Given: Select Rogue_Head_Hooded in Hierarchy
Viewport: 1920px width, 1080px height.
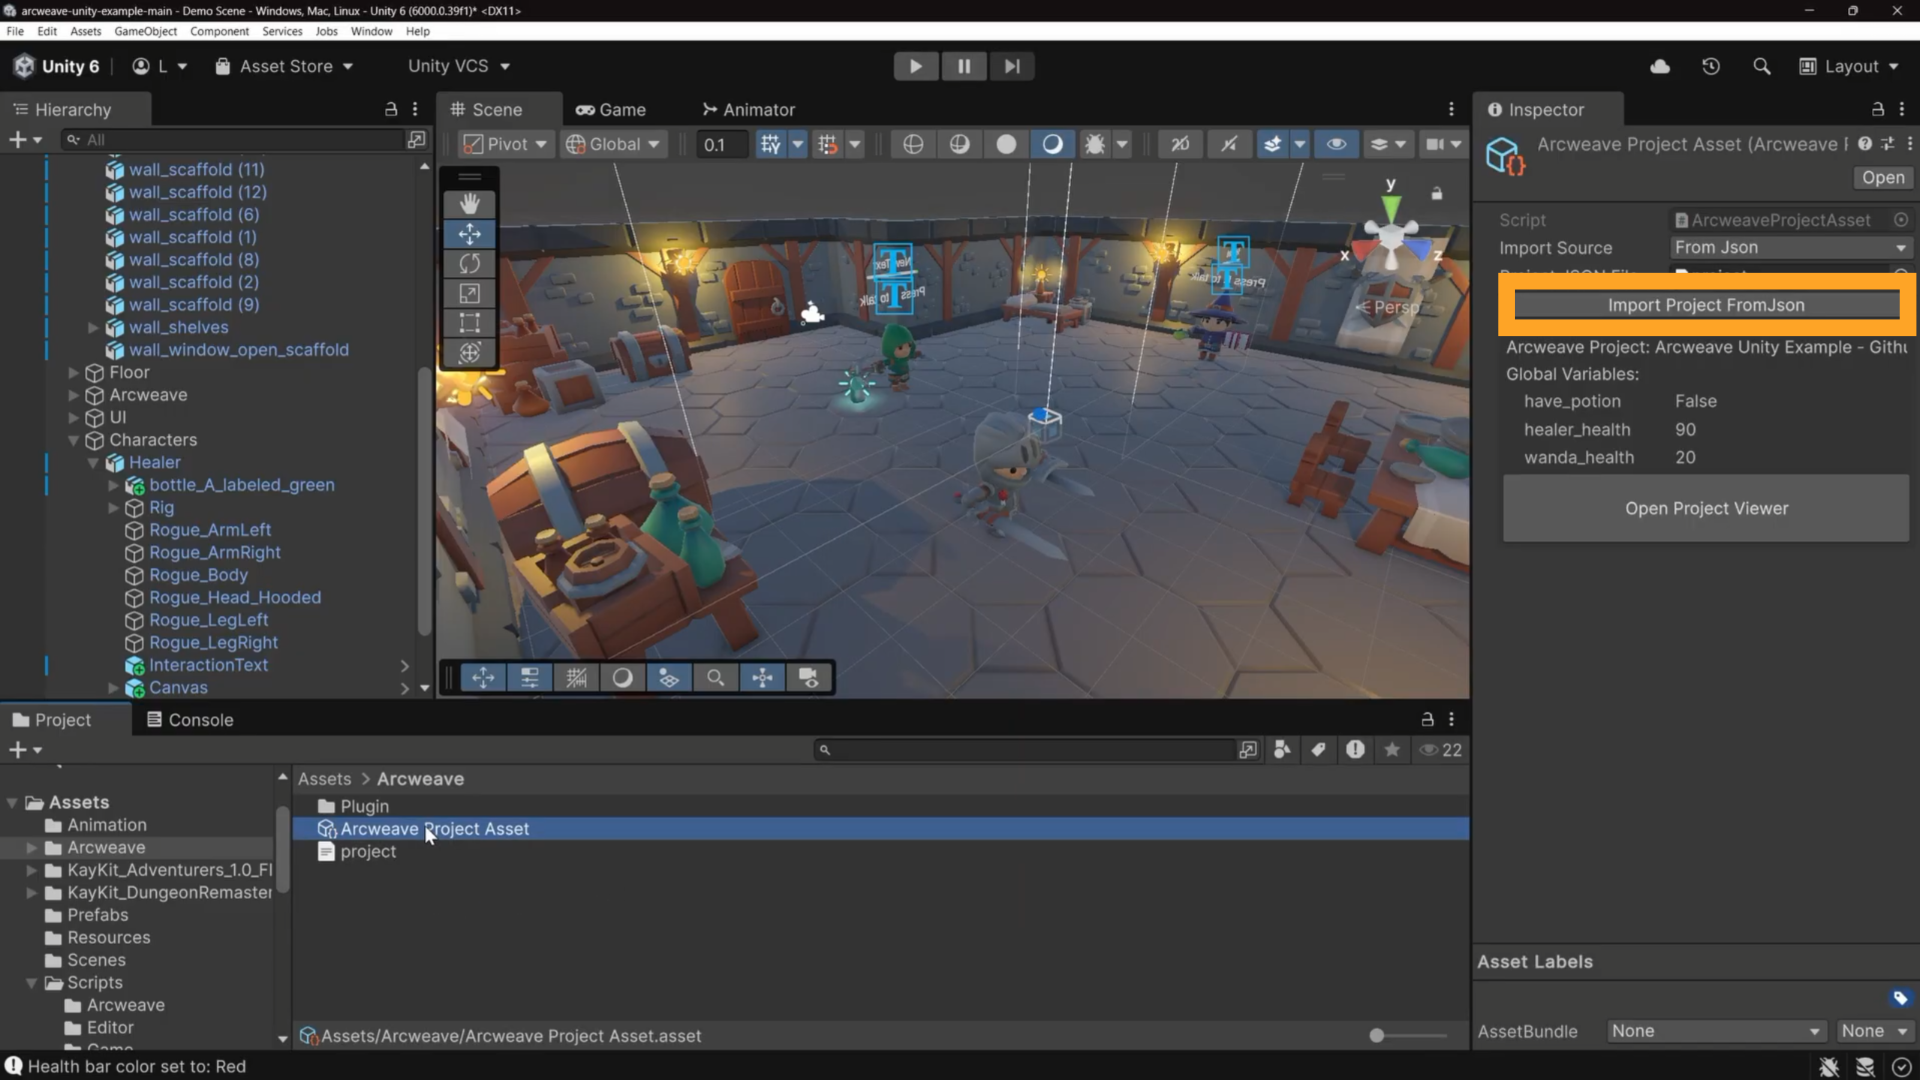Looking at the screenshot, I should pos(235,597).
